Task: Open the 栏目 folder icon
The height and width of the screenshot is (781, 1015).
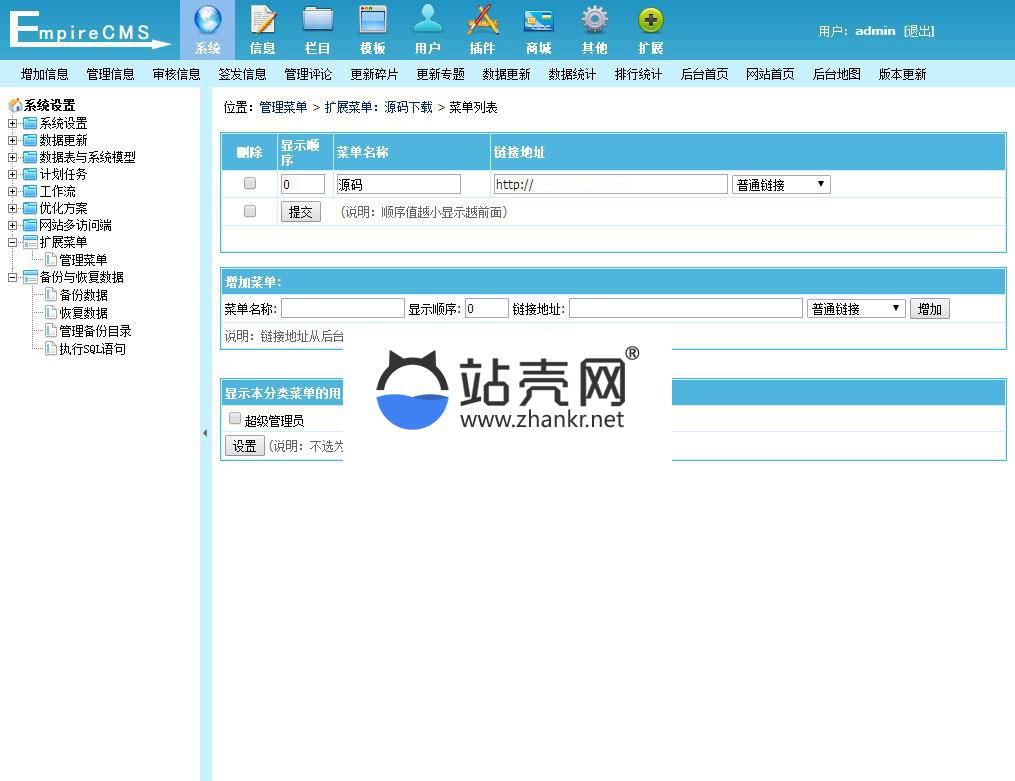Action: [x=318, y=21]
